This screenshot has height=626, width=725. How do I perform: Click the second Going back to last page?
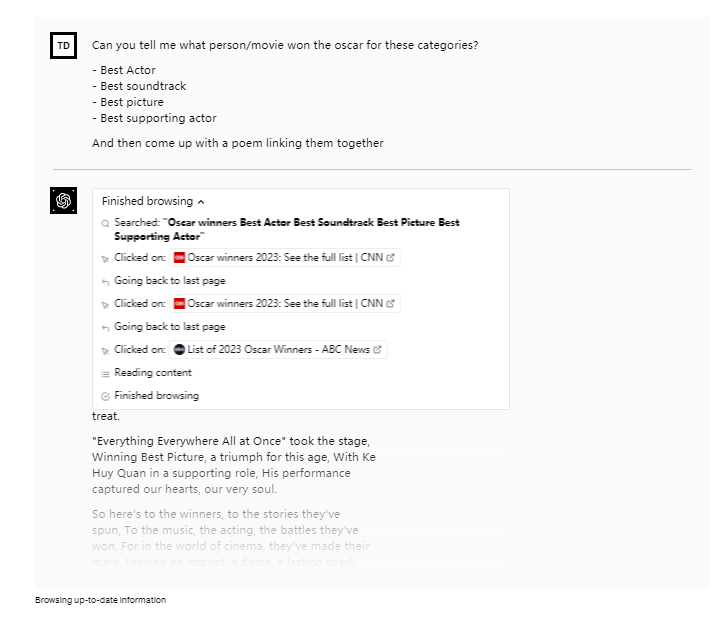[169, 327]
